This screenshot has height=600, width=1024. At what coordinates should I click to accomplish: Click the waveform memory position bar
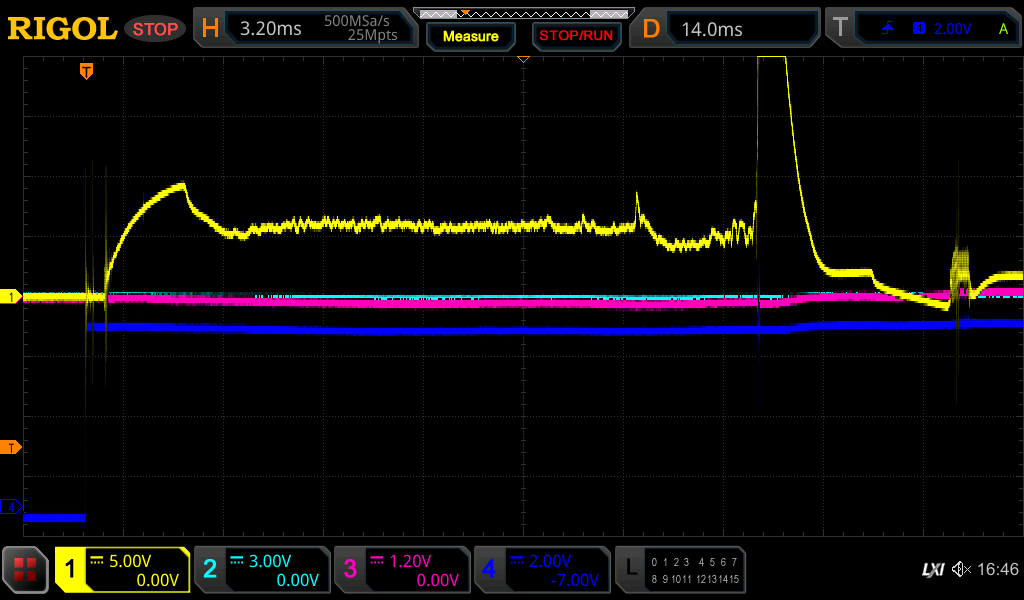click(x=522, y=13)
